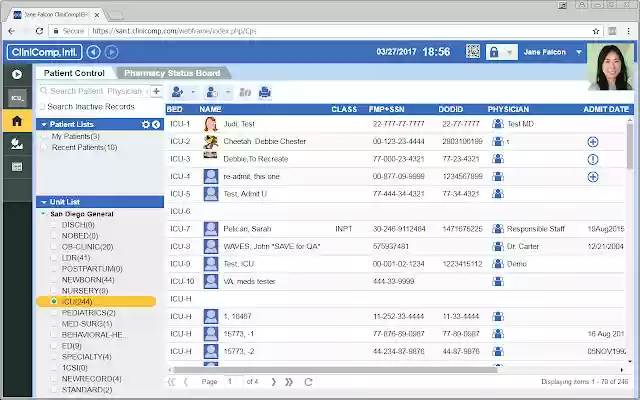
Task: Click physician icon in Pelican, Sarah row
Action: (x=498, y=229)
